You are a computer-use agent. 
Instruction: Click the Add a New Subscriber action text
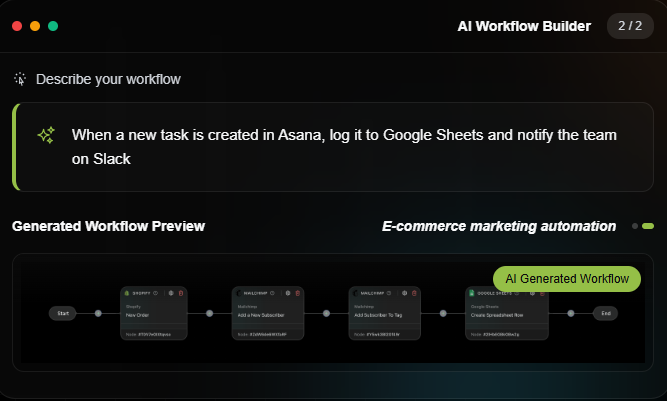coord(261,315)
